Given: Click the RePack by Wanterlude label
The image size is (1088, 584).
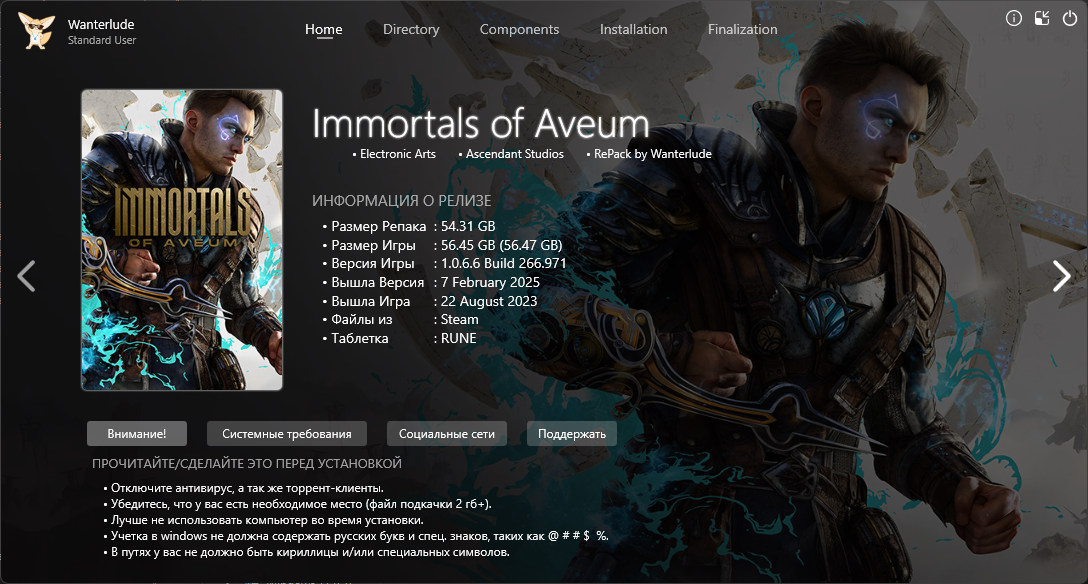Looking at the screenshot, I should [652, 154].
